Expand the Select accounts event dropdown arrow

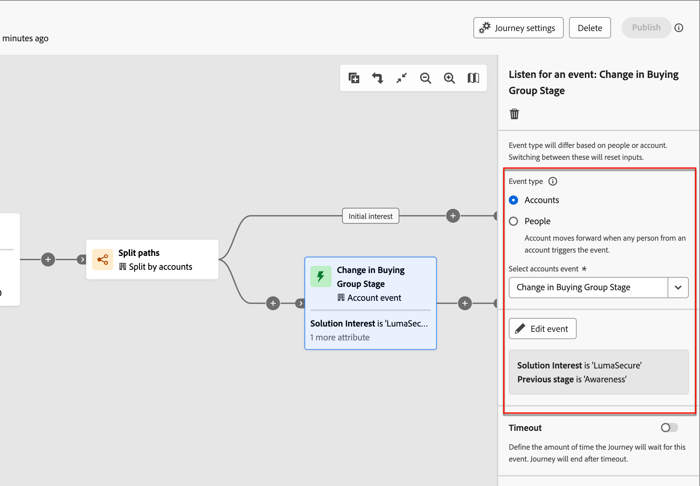(678, 288)
